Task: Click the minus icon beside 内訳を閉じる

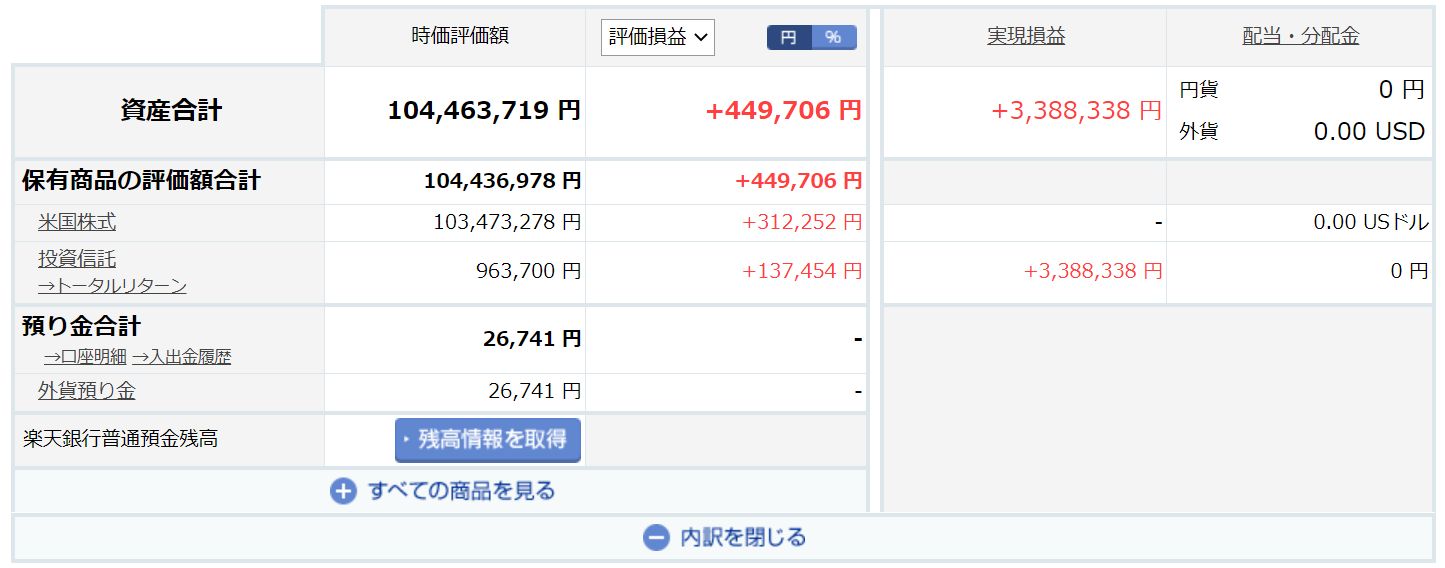Action: tap(656, 537)
